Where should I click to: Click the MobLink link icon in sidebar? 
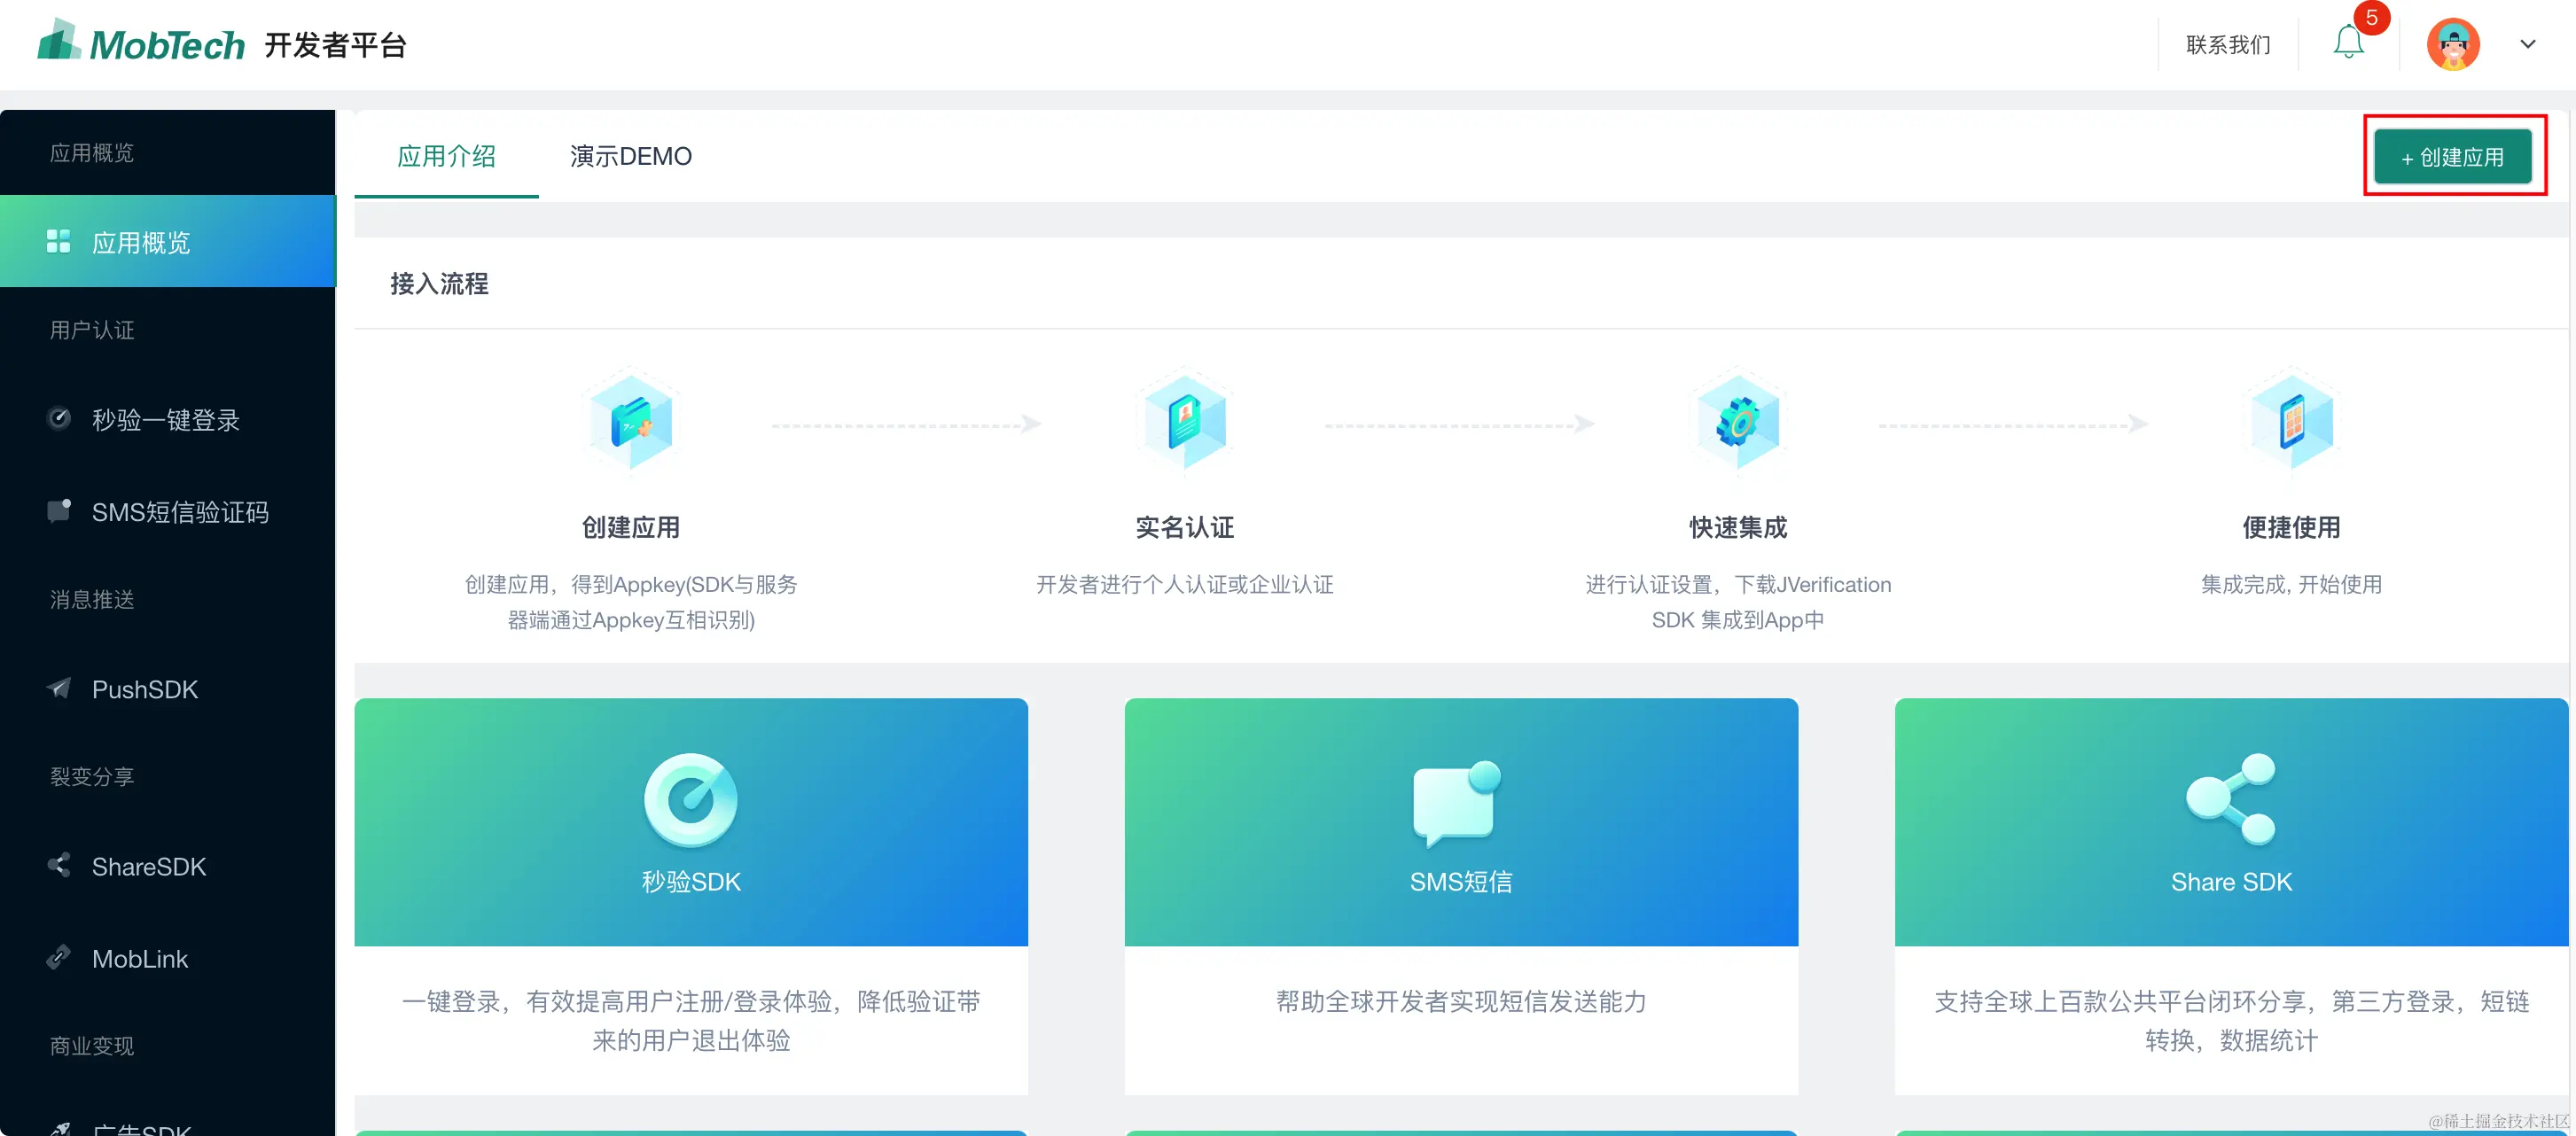pos(59,957)
